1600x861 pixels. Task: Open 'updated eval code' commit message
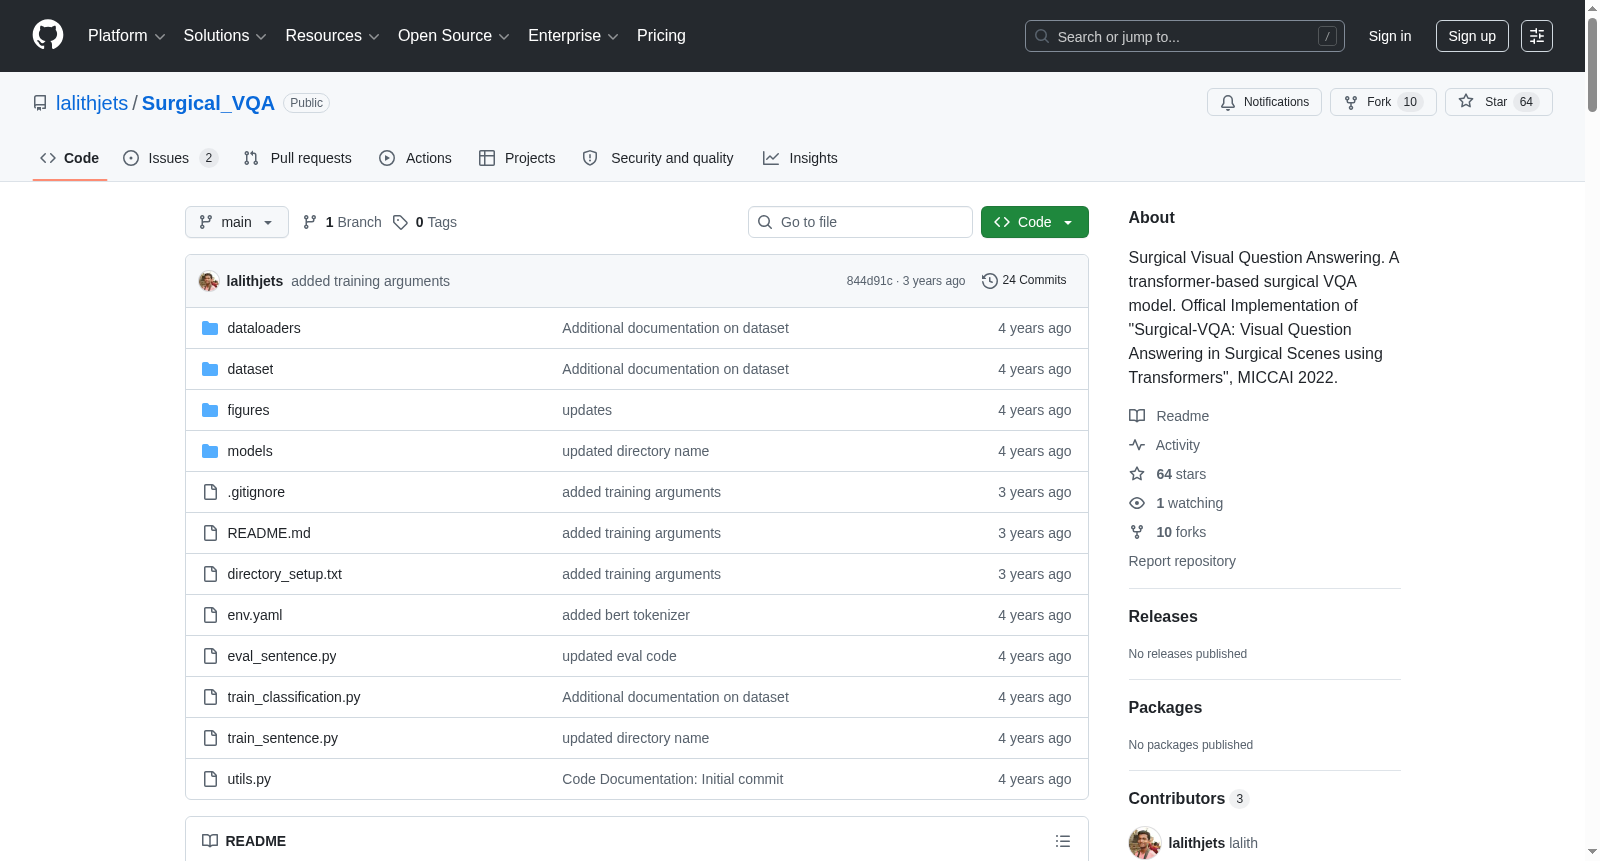click(619, 656)
